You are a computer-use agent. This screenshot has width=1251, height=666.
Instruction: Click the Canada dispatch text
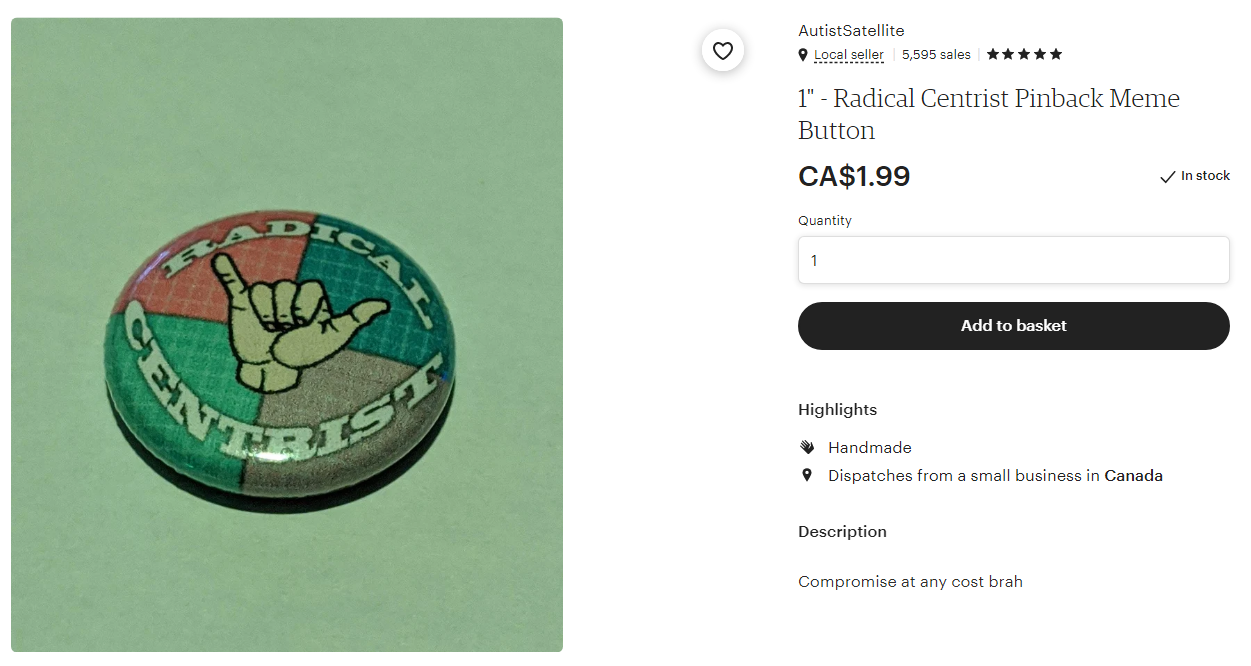(x=1133, y=476)
